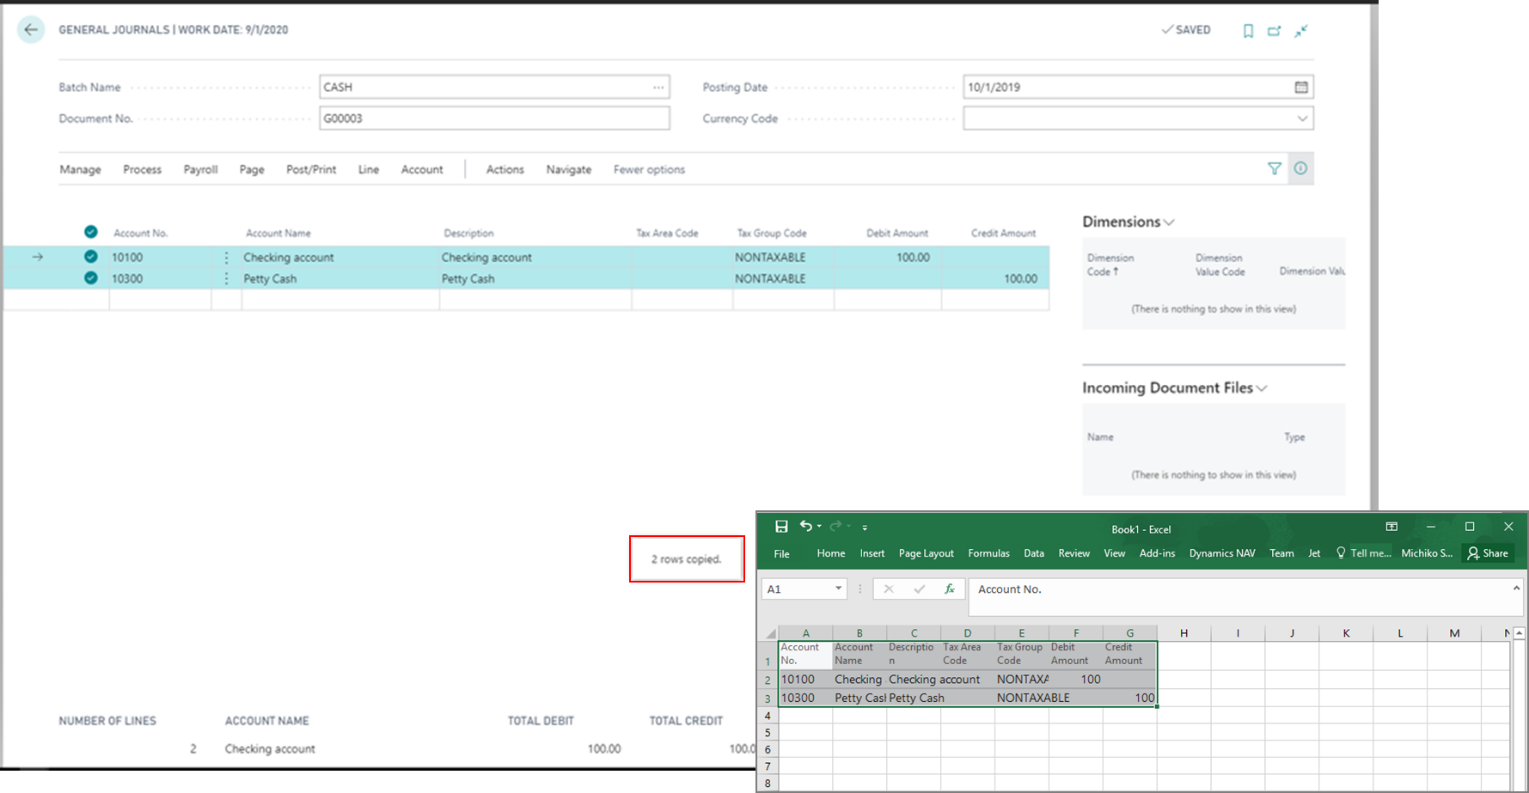Screen dimensions: 1529x793
Task: Open page in new window icon
Action: click(1274, 31)
